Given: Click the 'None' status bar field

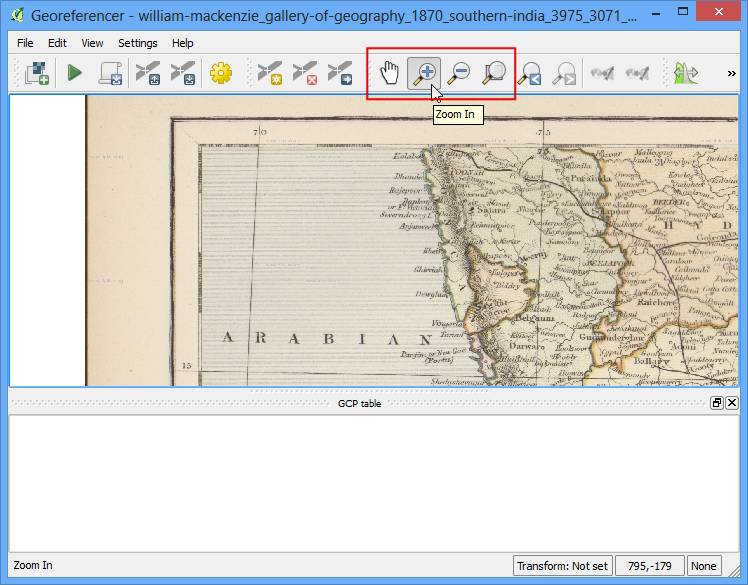Looking at the screenshot, I should pos(704,566).
